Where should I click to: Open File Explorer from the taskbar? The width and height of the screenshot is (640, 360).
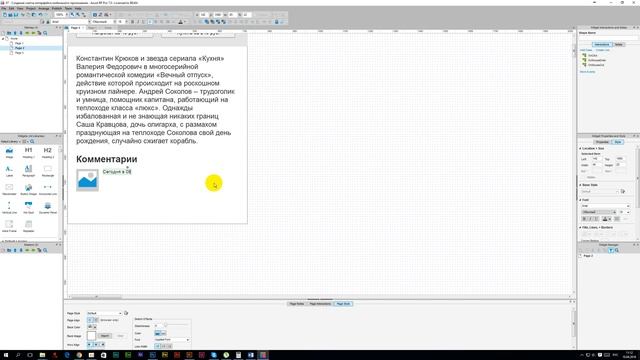[42, 355]
